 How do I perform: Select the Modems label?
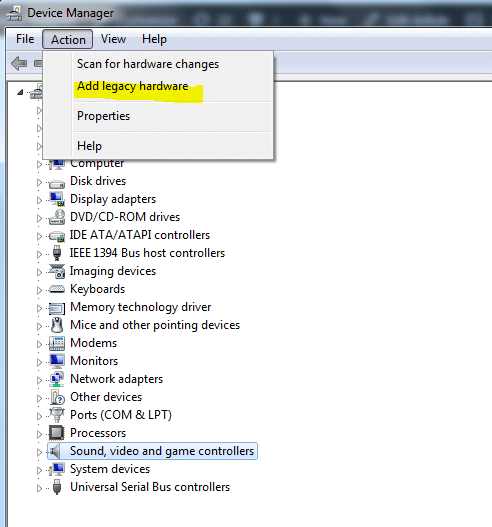(93, 343)
